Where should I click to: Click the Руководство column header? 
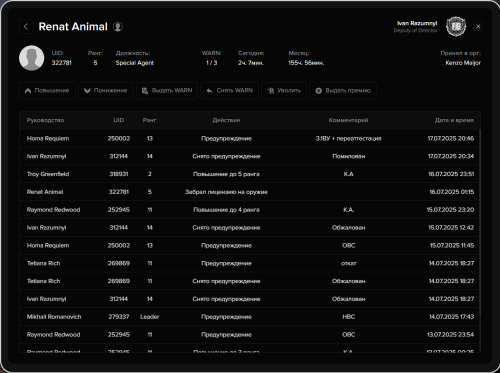click(45, 120)
